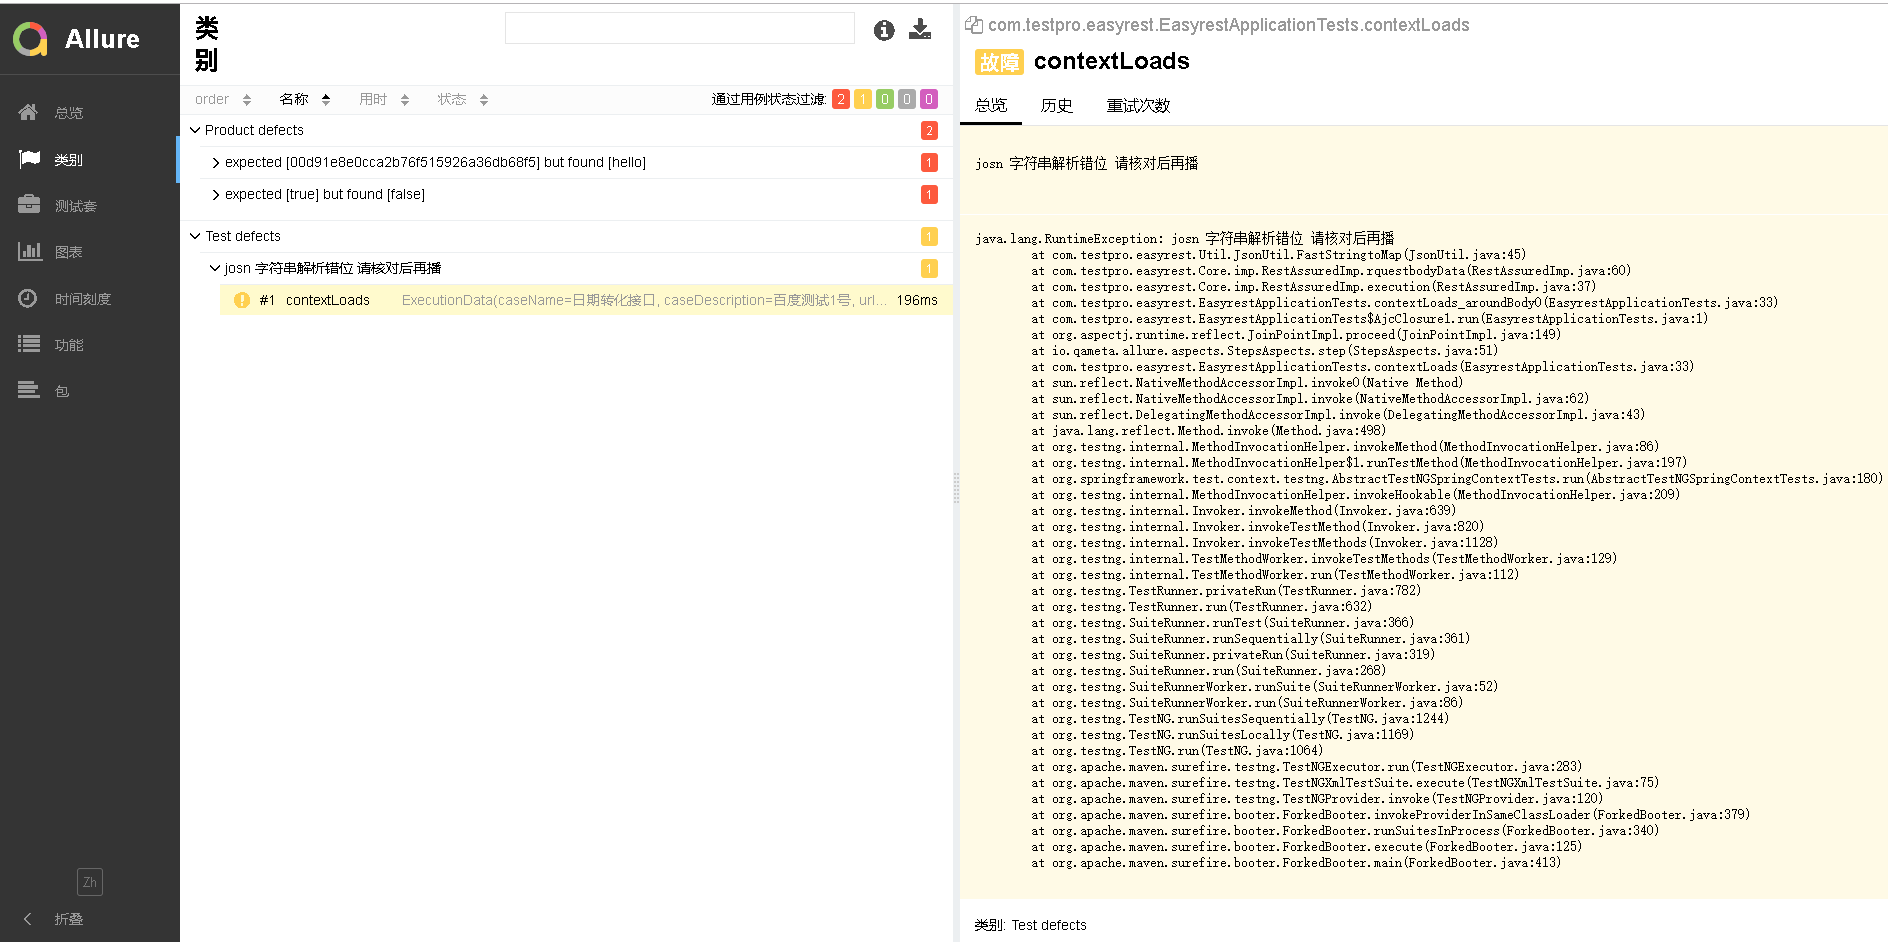Click the '通过用例状态过滤' label

click(x=769, y=99)
